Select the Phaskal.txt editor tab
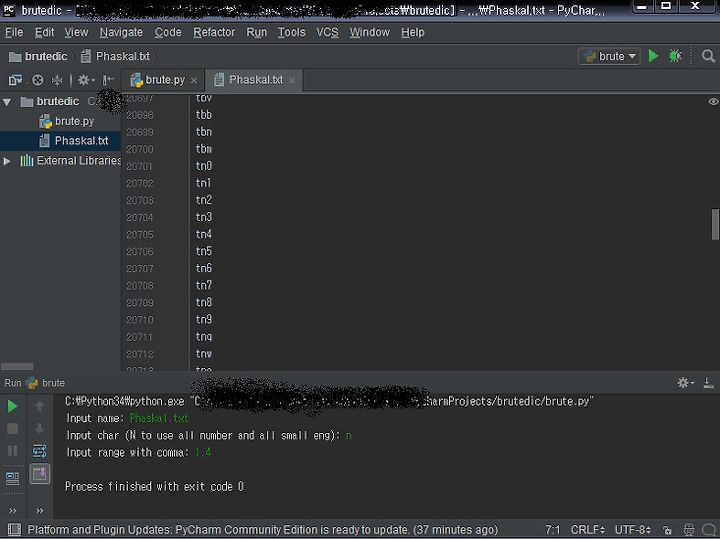The width and height of the screenshot is (720, 539). pos(255,80)
